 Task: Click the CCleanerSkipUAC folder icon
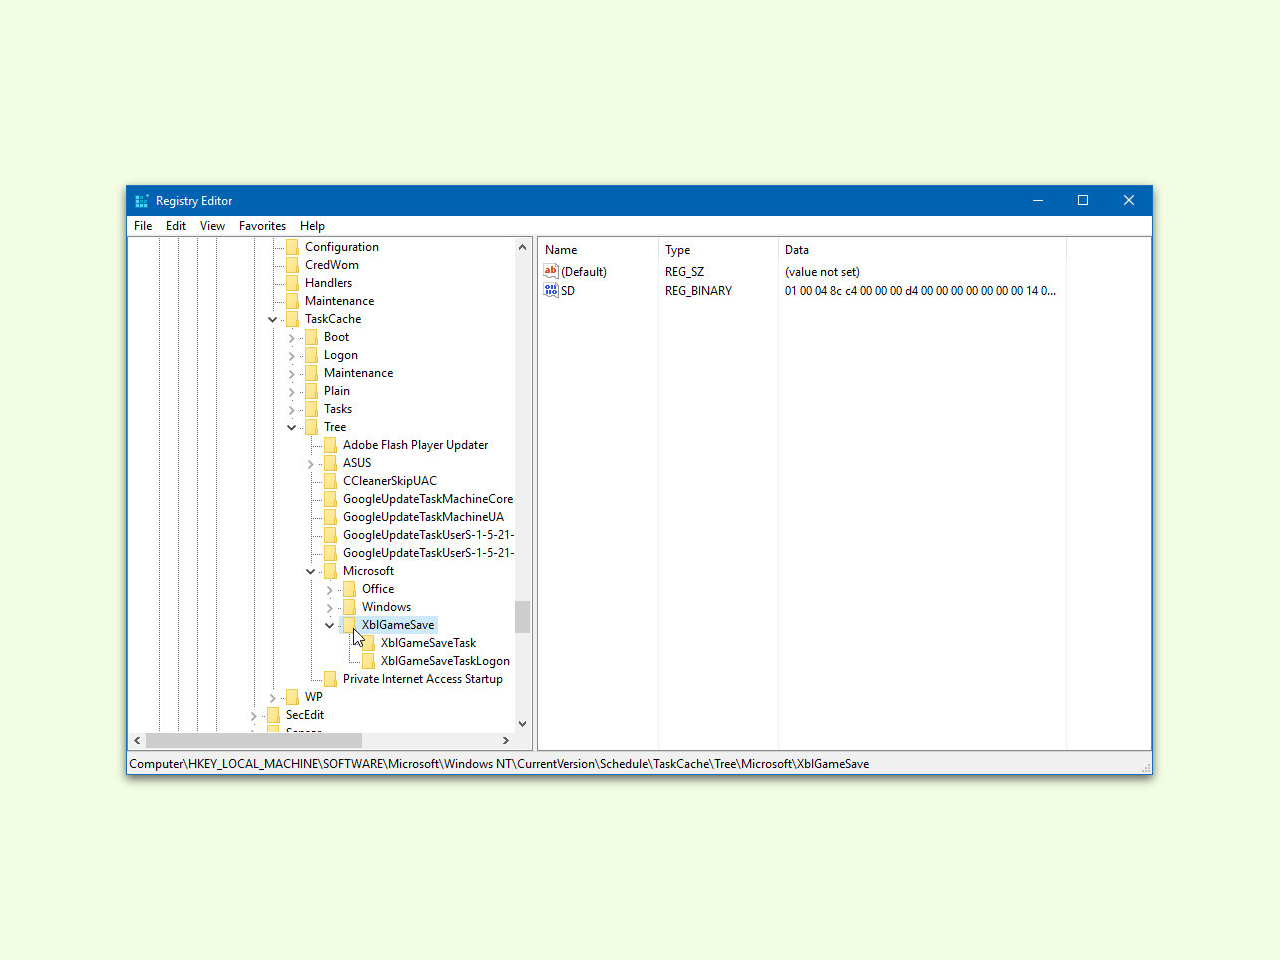point(330,481)
